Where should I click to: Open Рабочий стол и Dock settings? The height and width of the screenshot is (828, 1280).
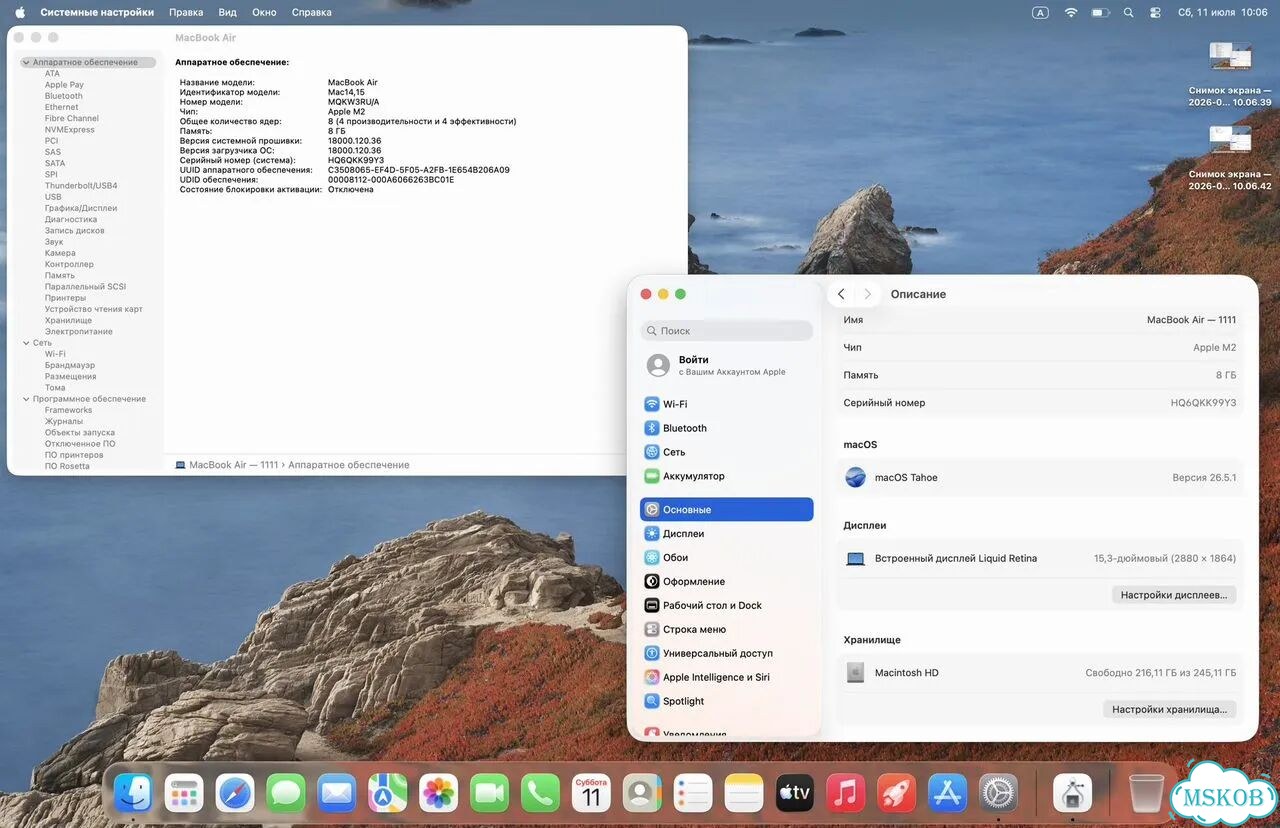tap(727, 605)
